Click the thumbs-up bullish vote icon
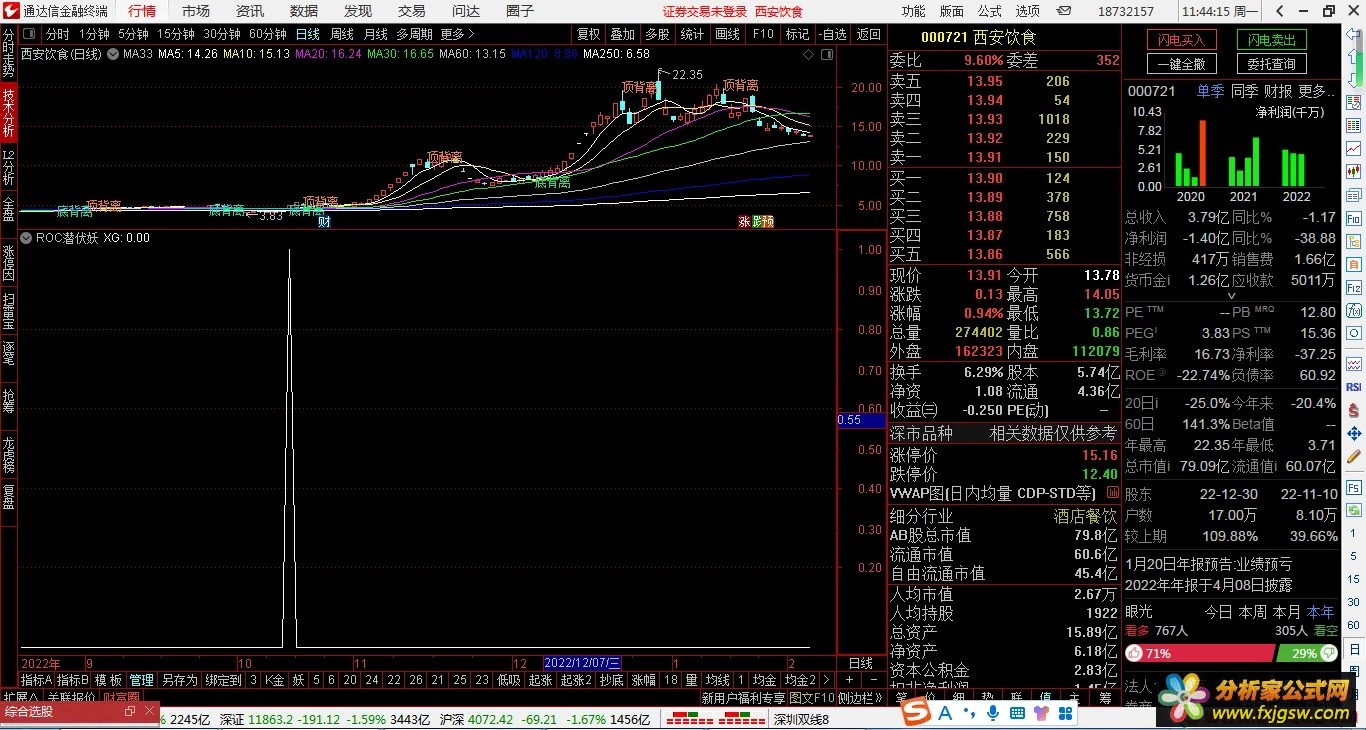 pyautogui.click(x=1134, y=653)
